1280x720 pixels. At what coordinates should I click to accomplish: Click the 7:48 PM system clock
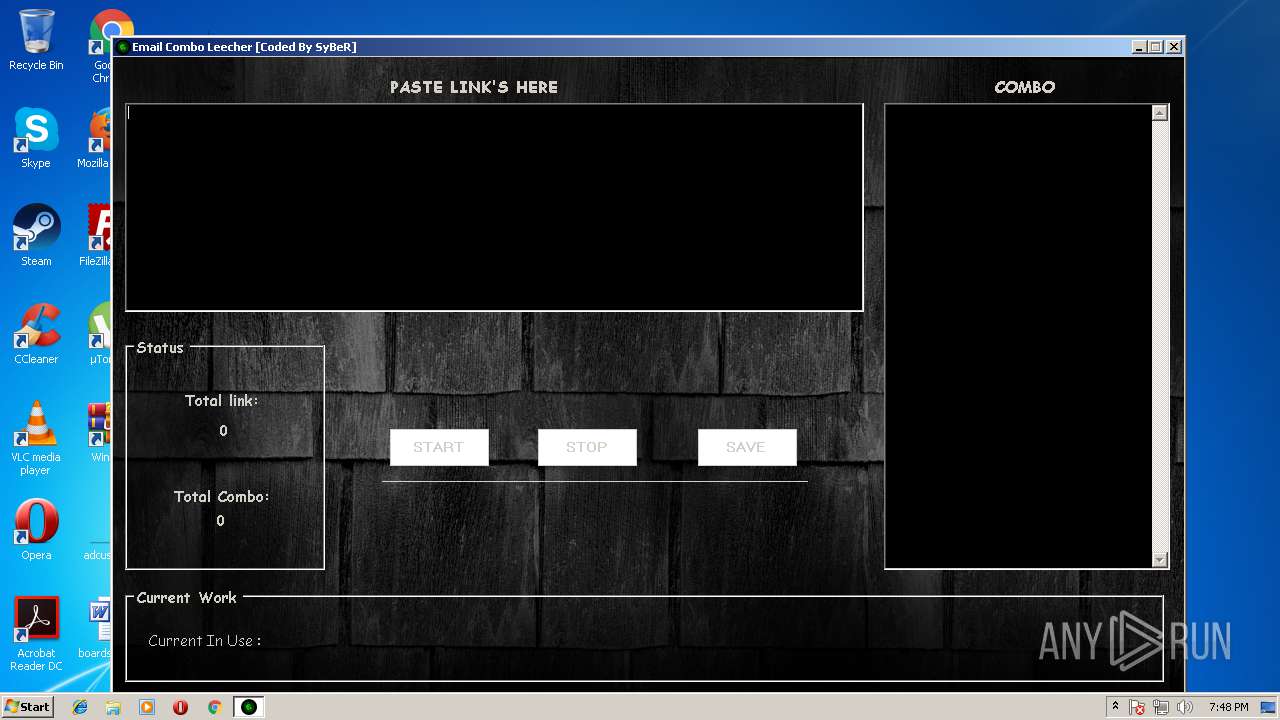point(1228,707)
